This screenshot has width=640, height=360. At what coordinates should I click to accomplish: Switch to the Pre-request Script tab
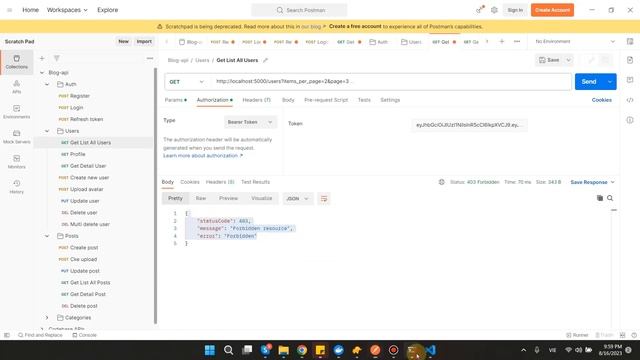pyautogui.click(x=326, y=100)
